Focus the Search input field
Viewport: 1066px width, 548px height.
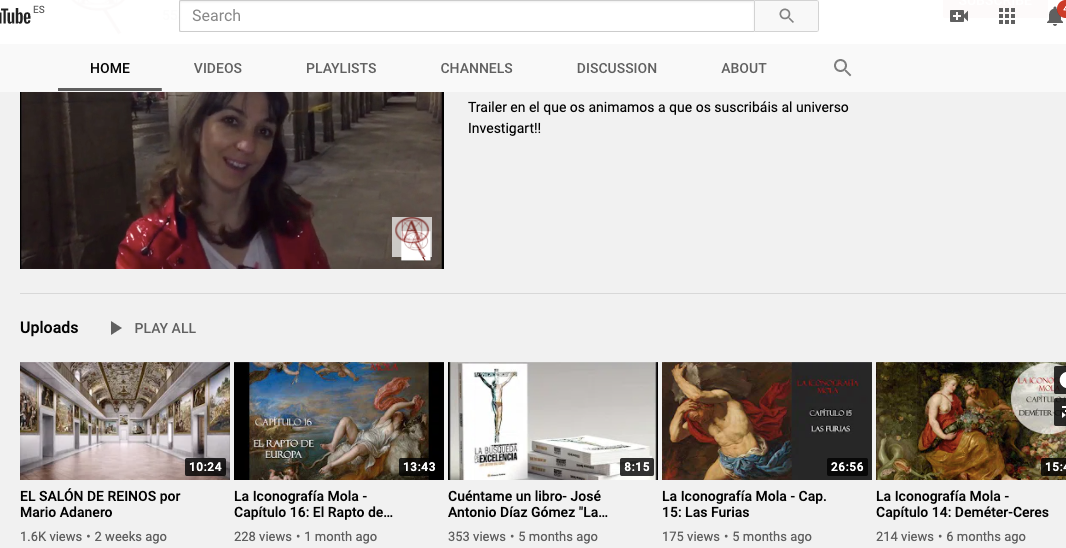click(466, 16)
